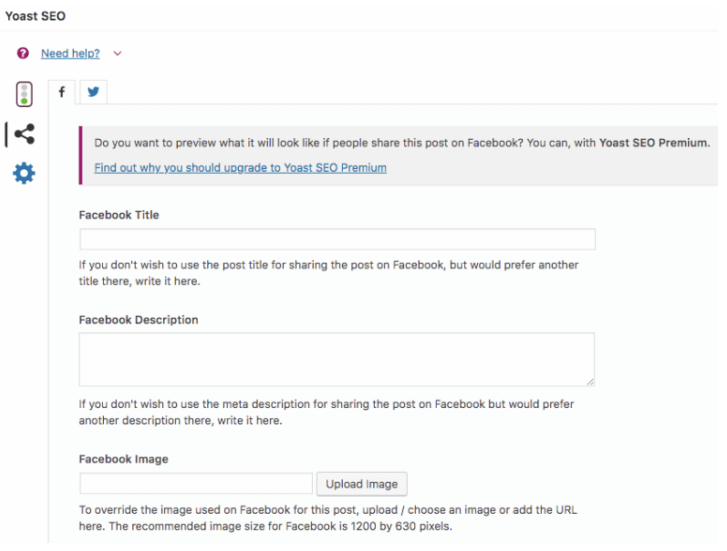
Task: Expand the help chevron next to Need help
Action: point(117,53)
